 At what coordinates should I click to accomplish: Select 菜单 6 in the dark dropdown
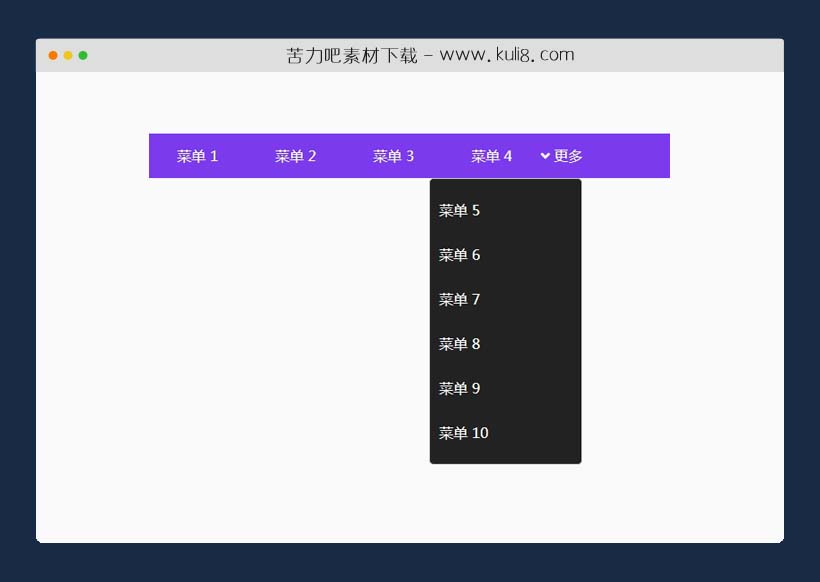[x=459, y=255]
